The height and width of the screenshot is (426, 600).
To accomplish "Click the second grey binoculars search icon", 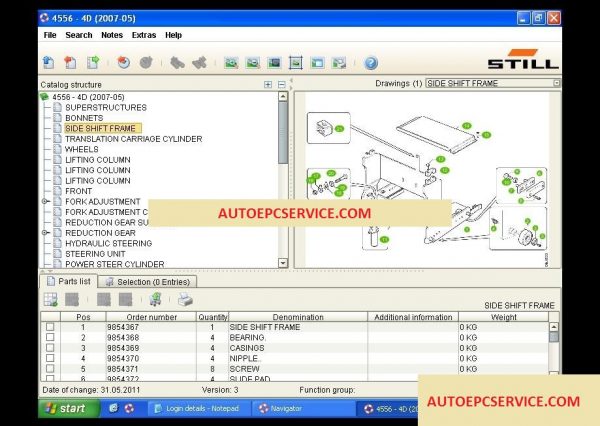I will coord(199,62).
